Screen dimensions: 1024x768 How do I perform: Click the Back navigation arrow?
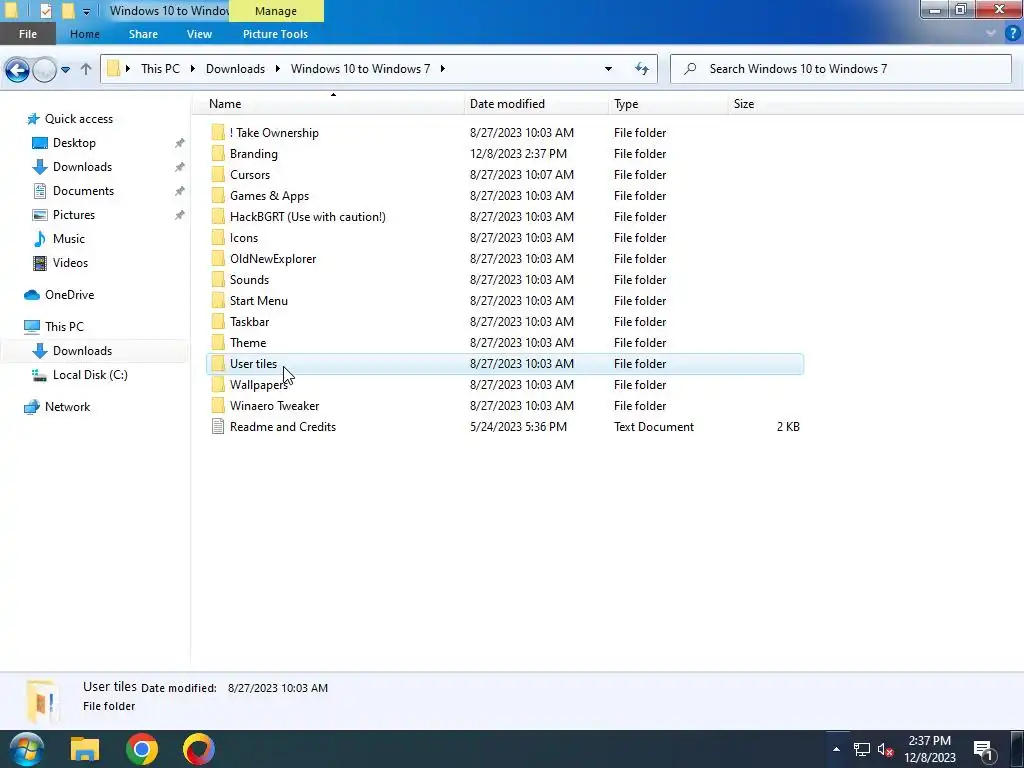coord(18,69)
